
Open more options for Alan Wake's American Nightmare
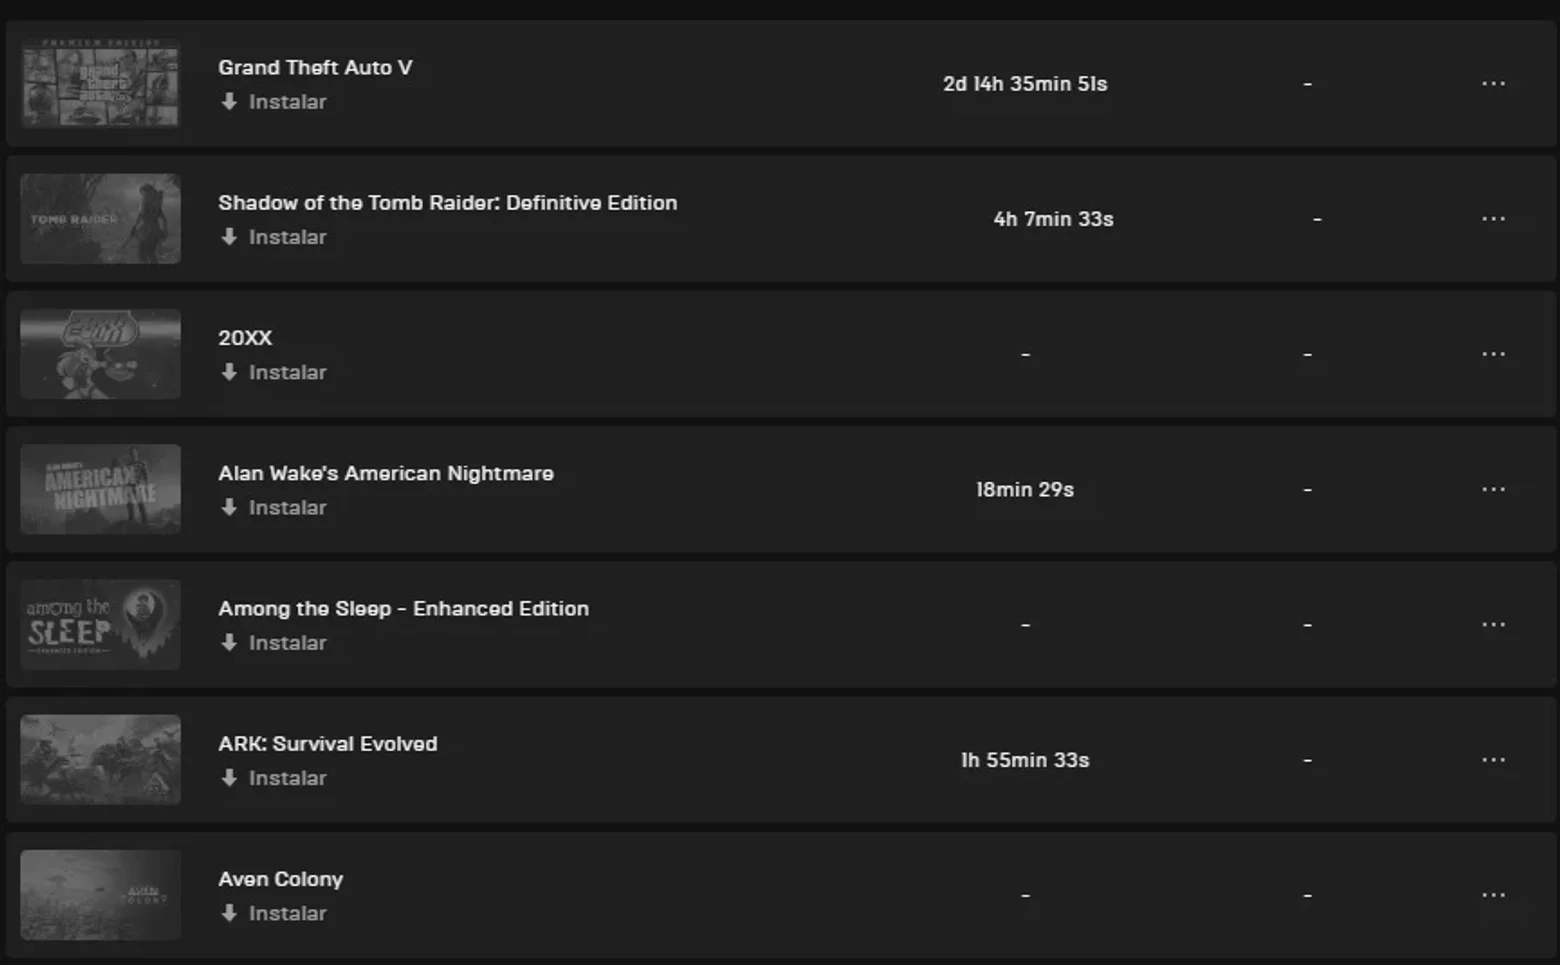[x=1493, y=489]
